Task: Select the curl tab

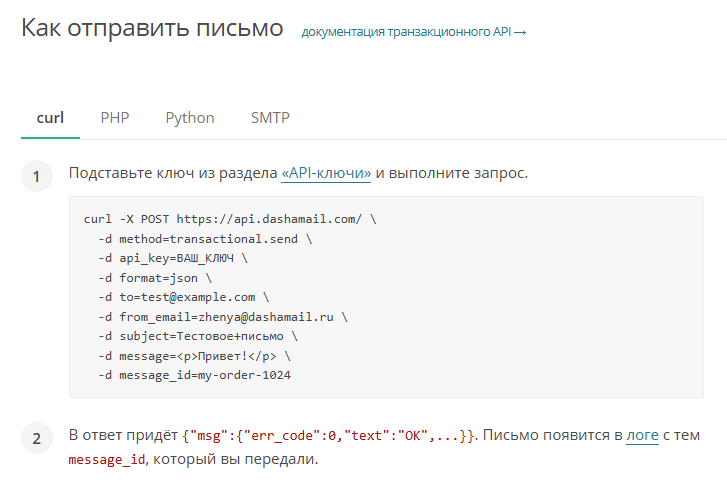Action: point(50,118)
